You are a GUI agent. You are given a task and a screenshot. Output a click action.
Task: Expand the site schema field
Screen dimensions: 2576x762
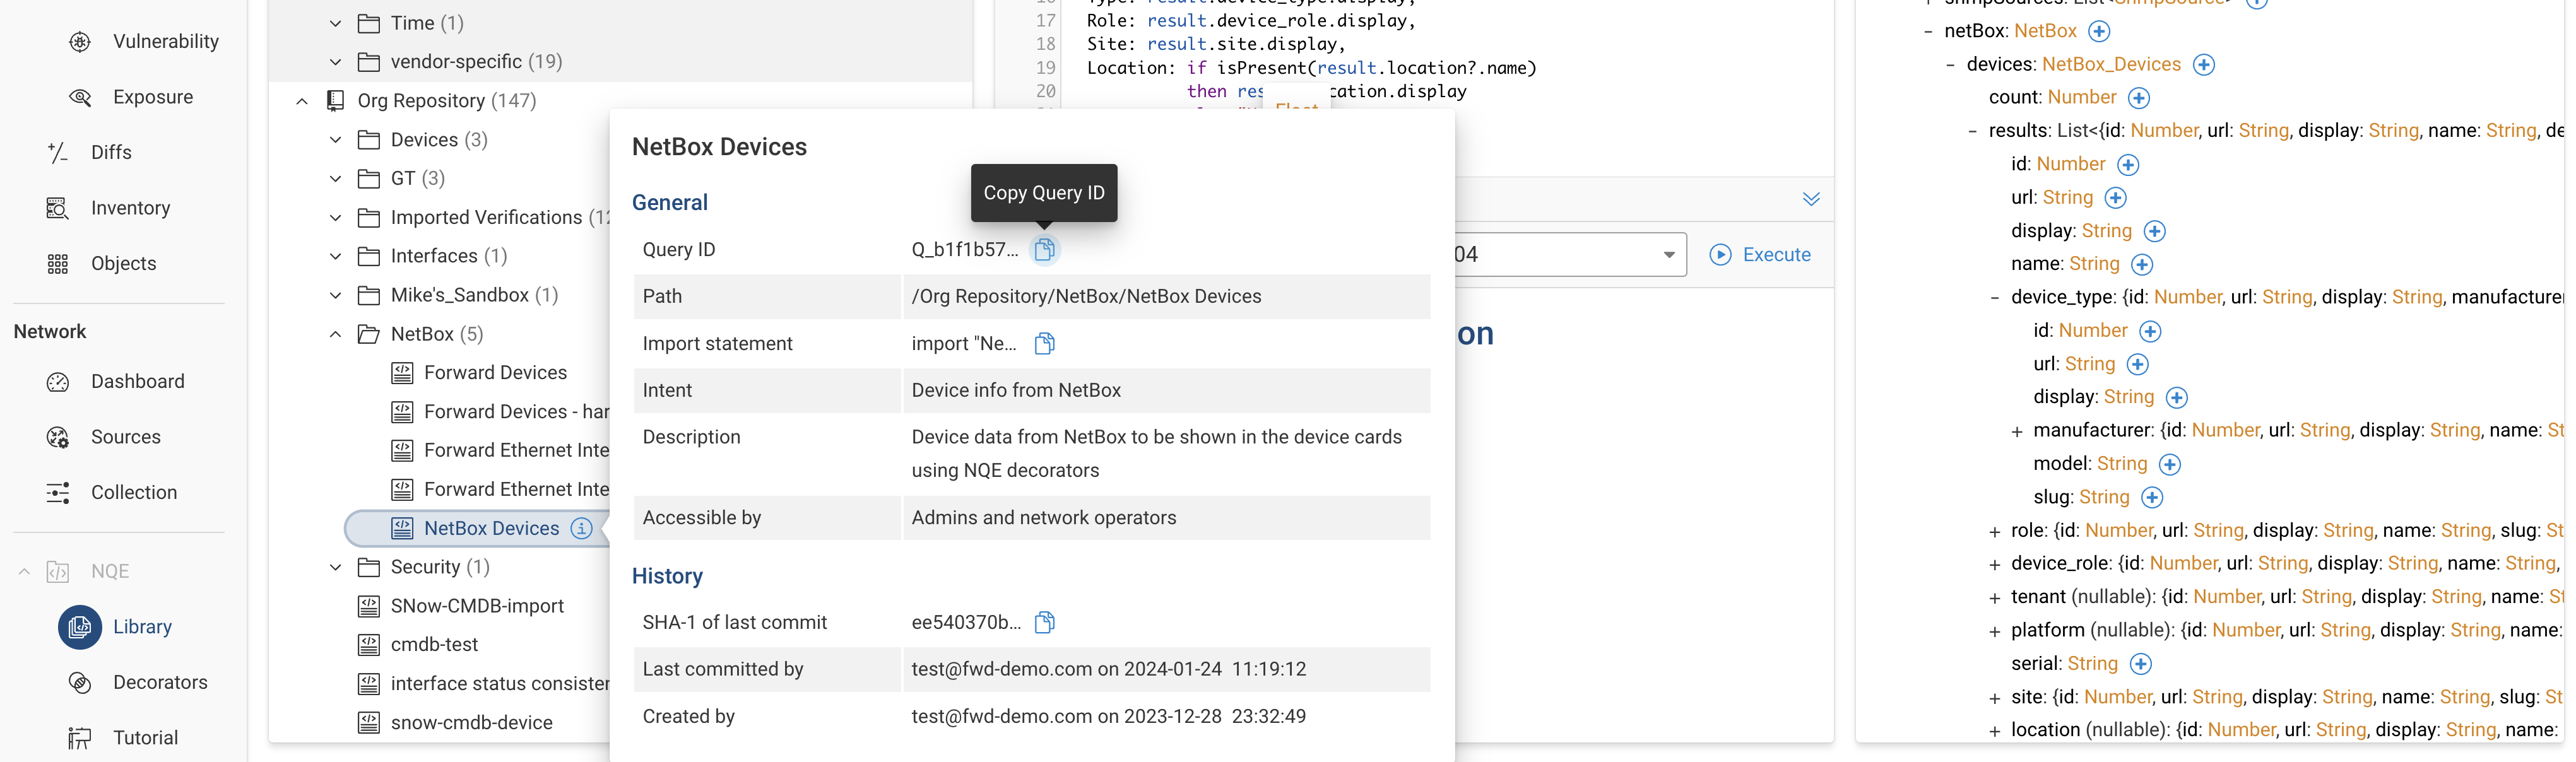click(1994, 698)
